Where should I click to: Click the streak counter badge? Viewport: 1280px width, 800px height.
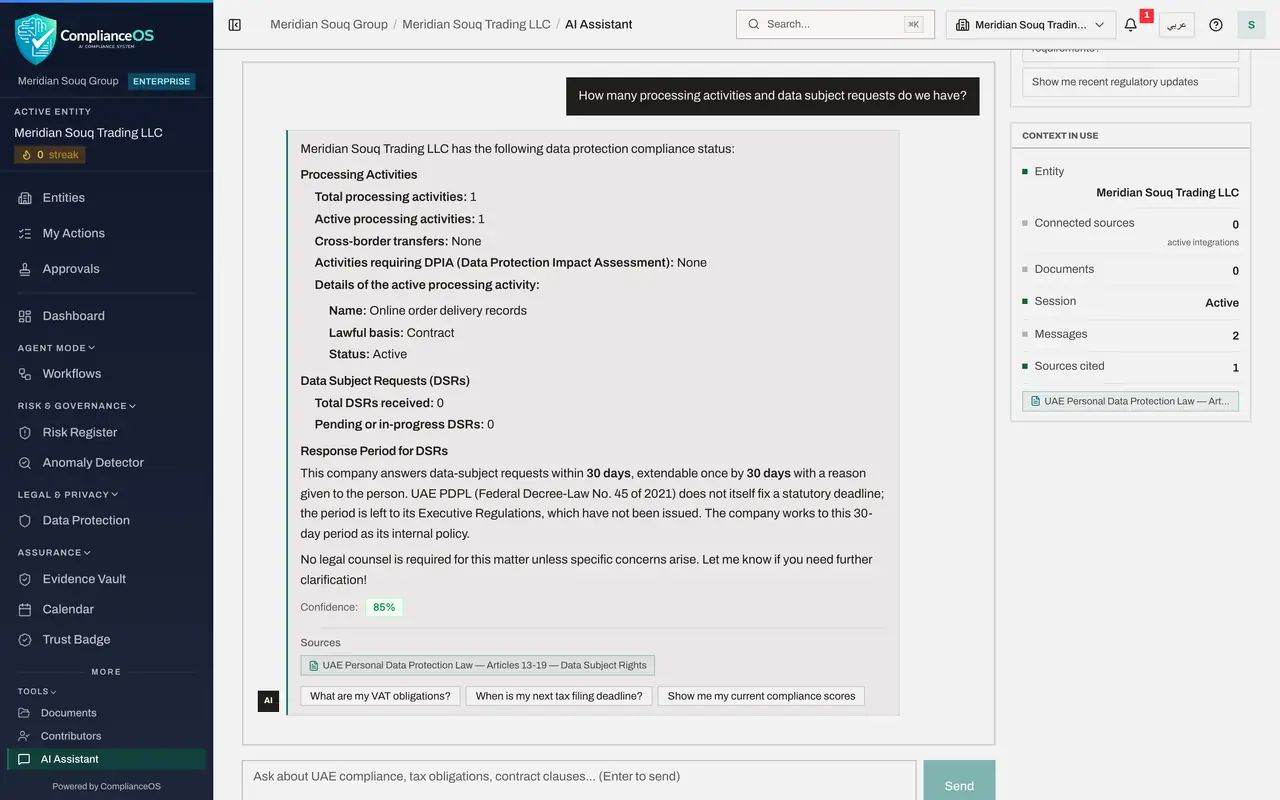point(50,155)
